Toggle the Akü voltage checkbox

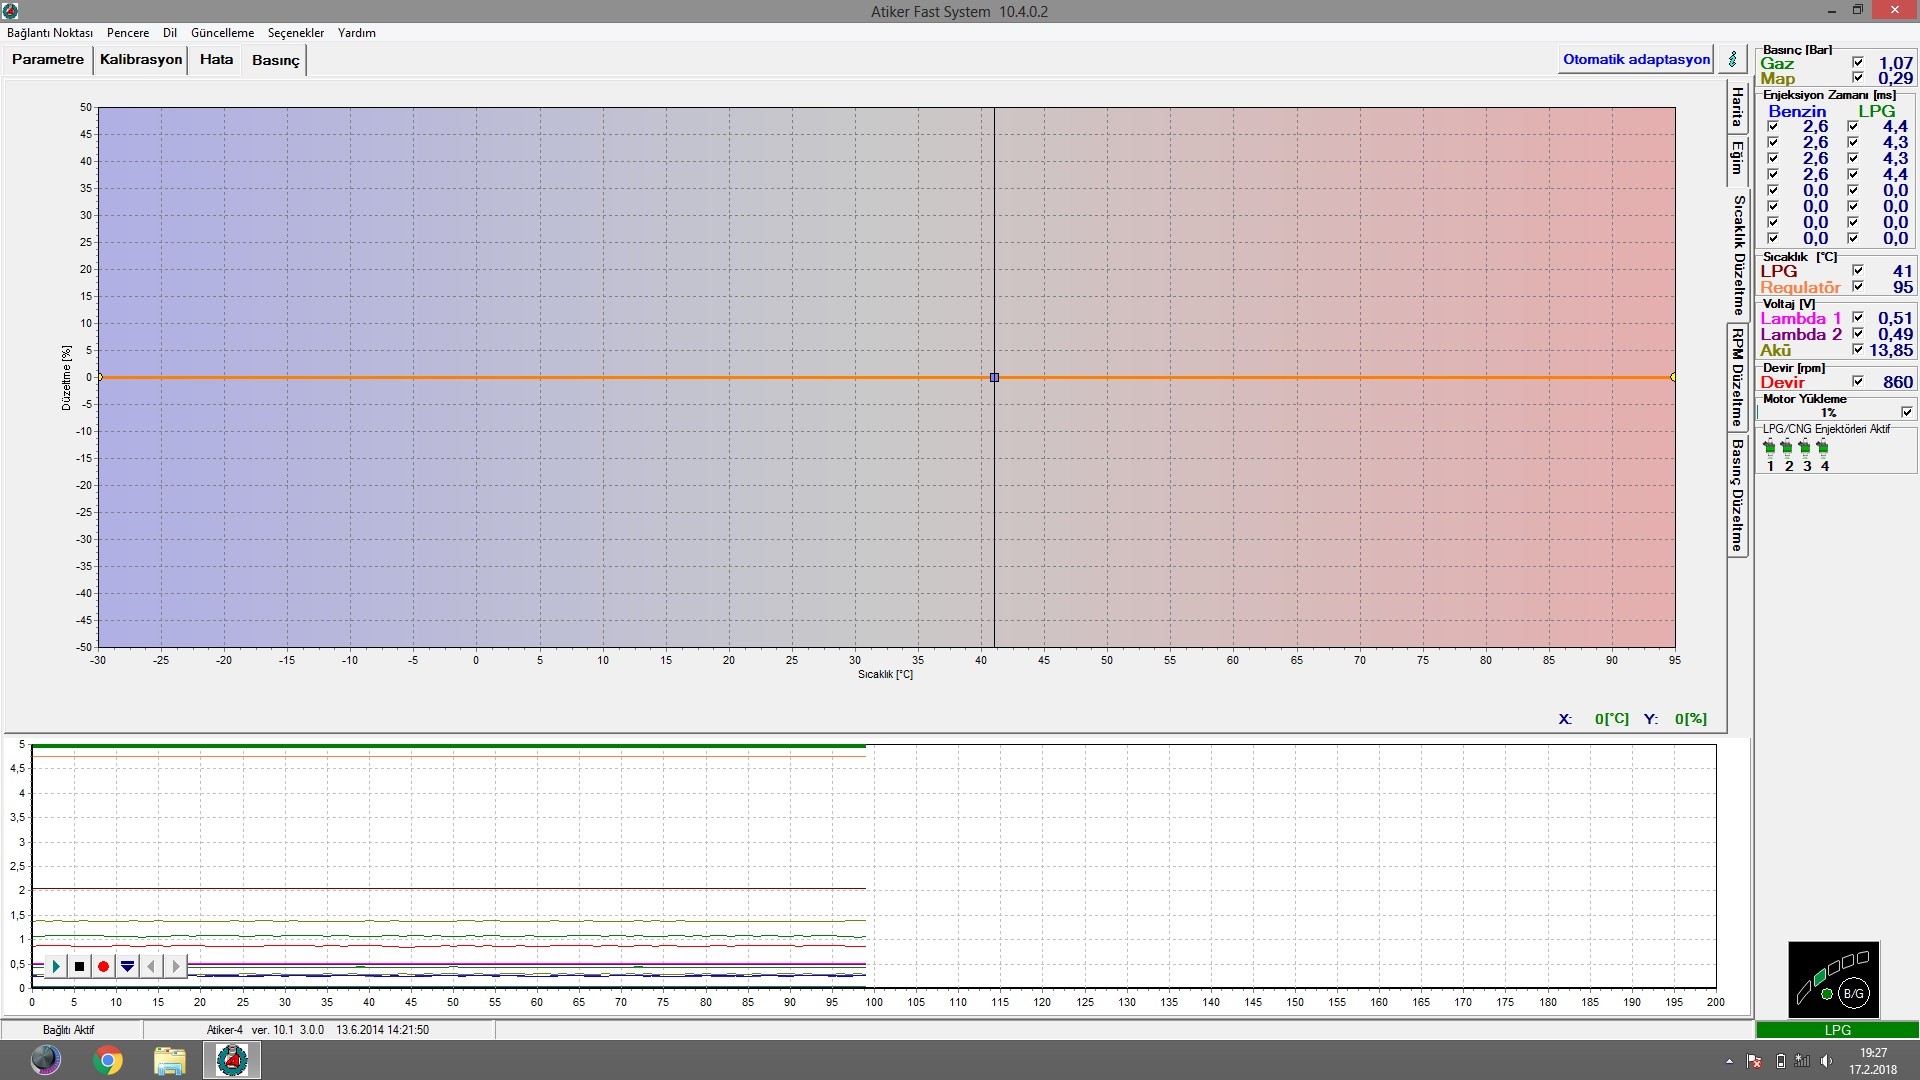[x=1858, y=350]
